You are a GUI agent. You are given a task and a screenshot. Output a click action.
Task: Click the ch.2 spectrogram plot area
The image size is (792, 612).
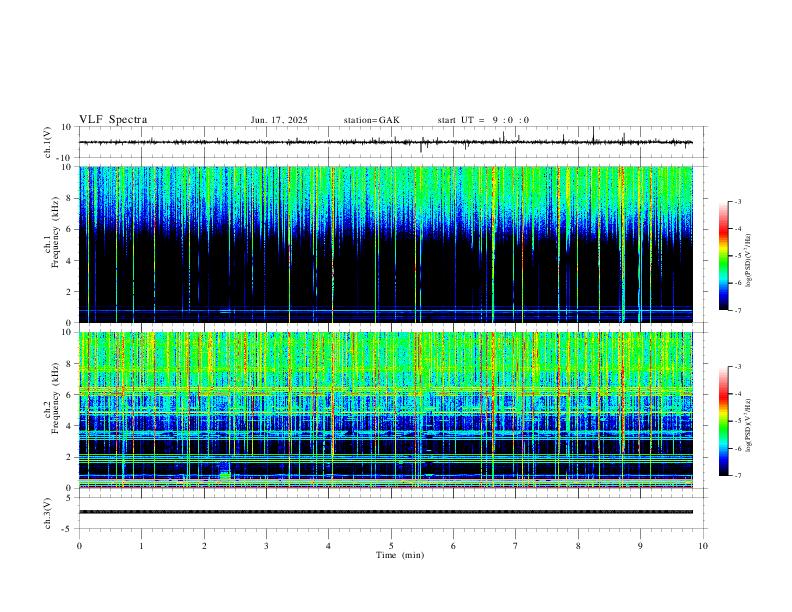pos(386,410)
